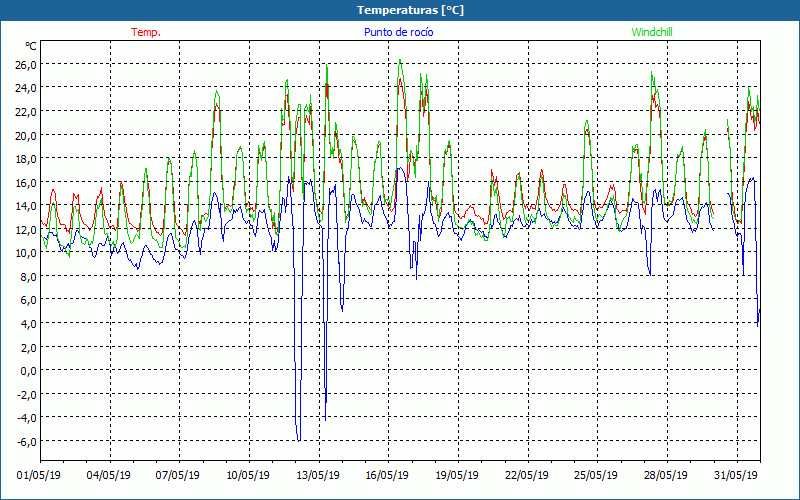Click the 07/05/19 date label
This screenshot has height=500, width=800.
point(178,476)
